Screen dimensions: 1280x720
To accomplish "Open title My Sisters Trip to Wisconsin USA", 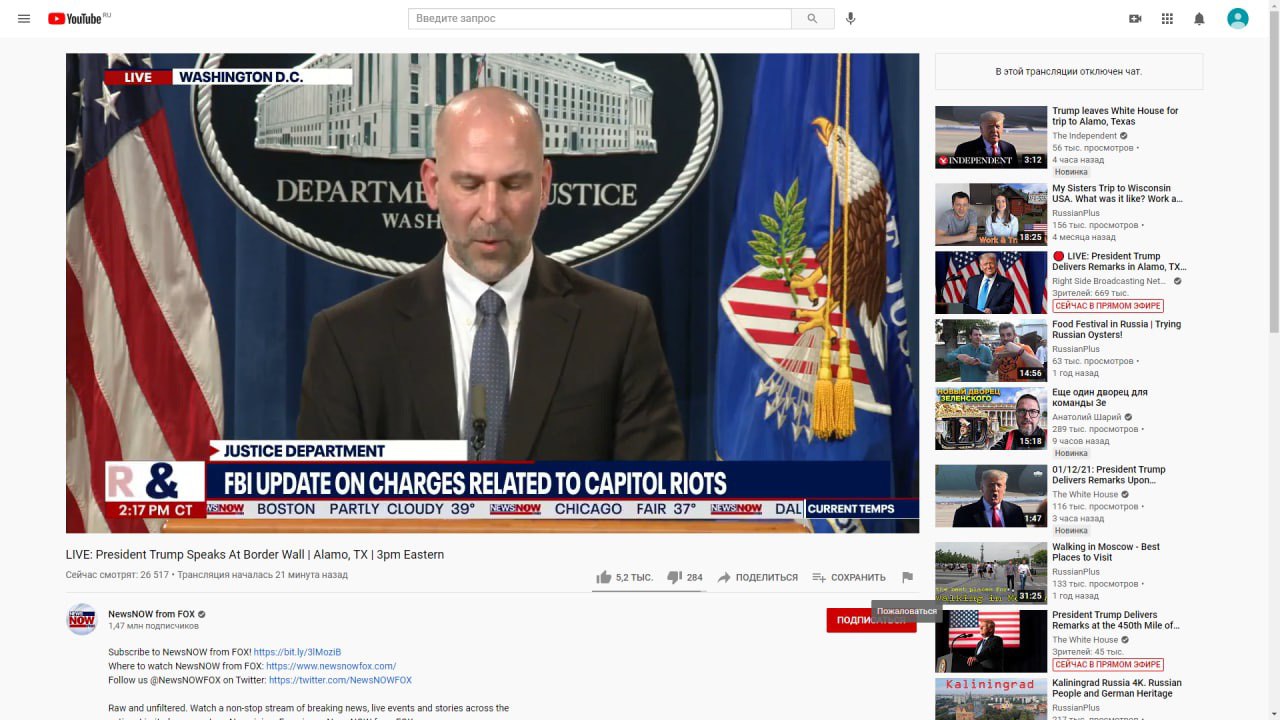I will click(x=1117, y=193).
